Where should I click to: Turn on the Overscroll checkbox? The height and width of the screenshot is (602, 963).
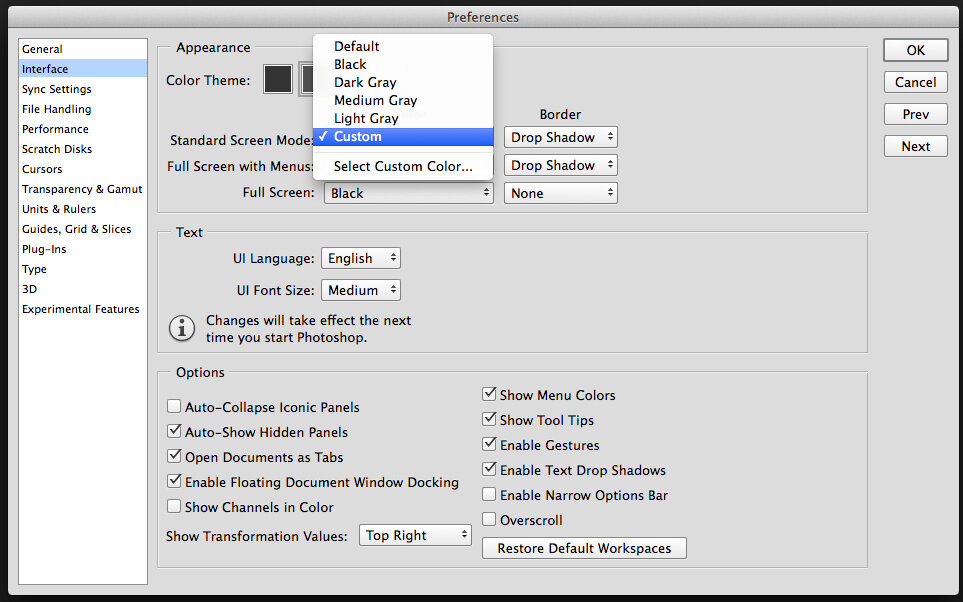click(x=489, y=520)
